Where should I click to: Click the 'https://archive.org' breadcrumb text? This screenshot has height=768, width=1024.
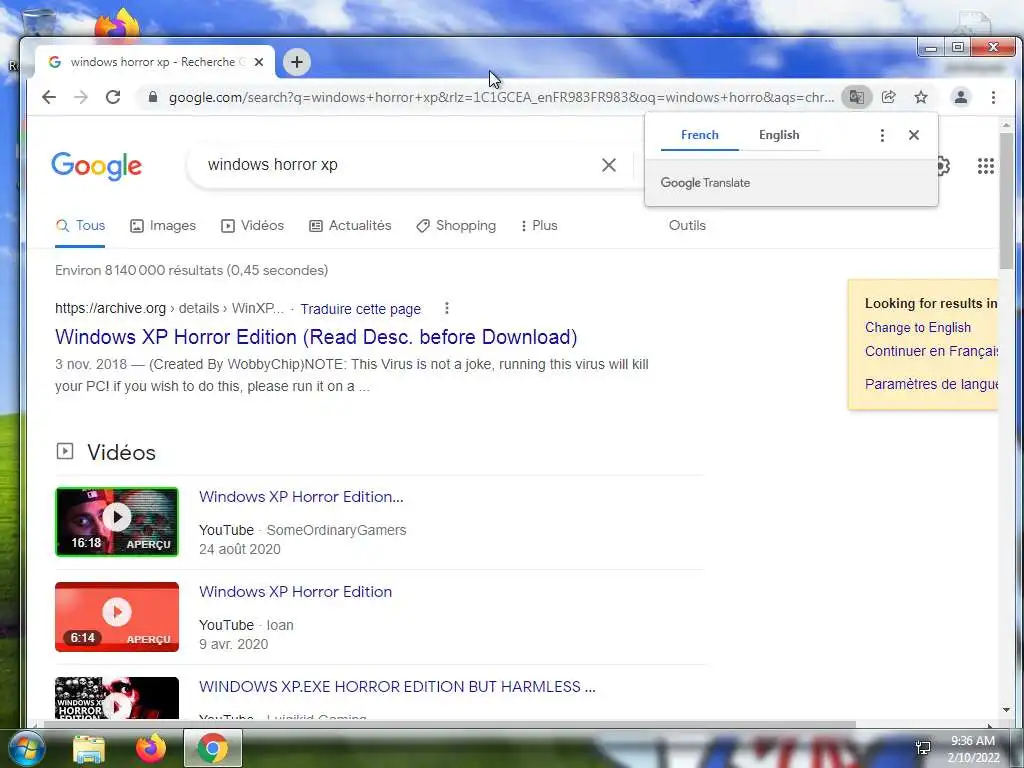point(110,308)
